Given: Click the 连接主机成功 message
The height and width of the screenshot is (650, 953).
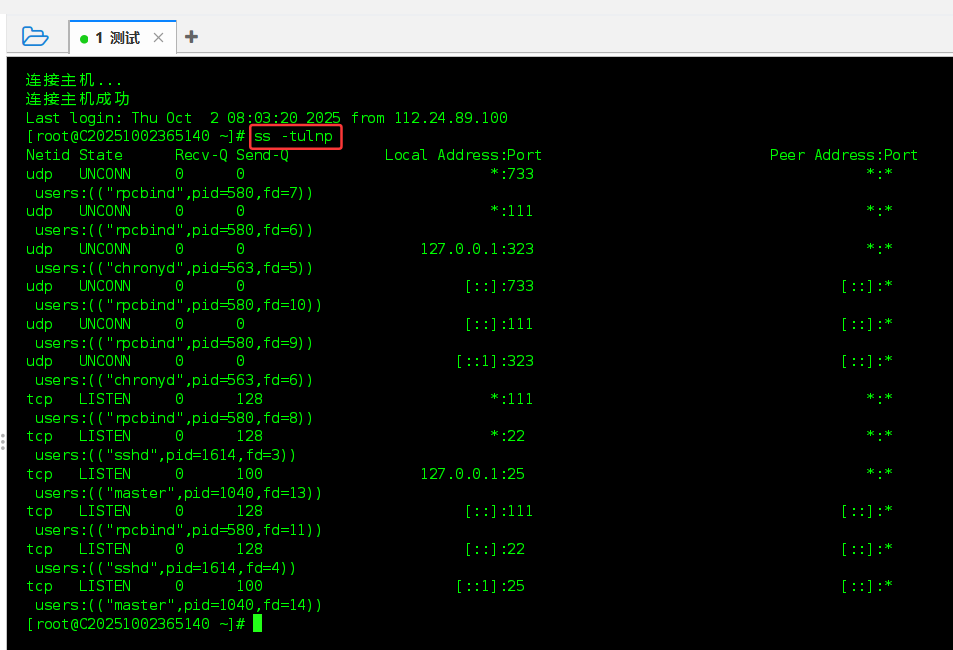Looking at the screenshot, I should tap(78, 99).
